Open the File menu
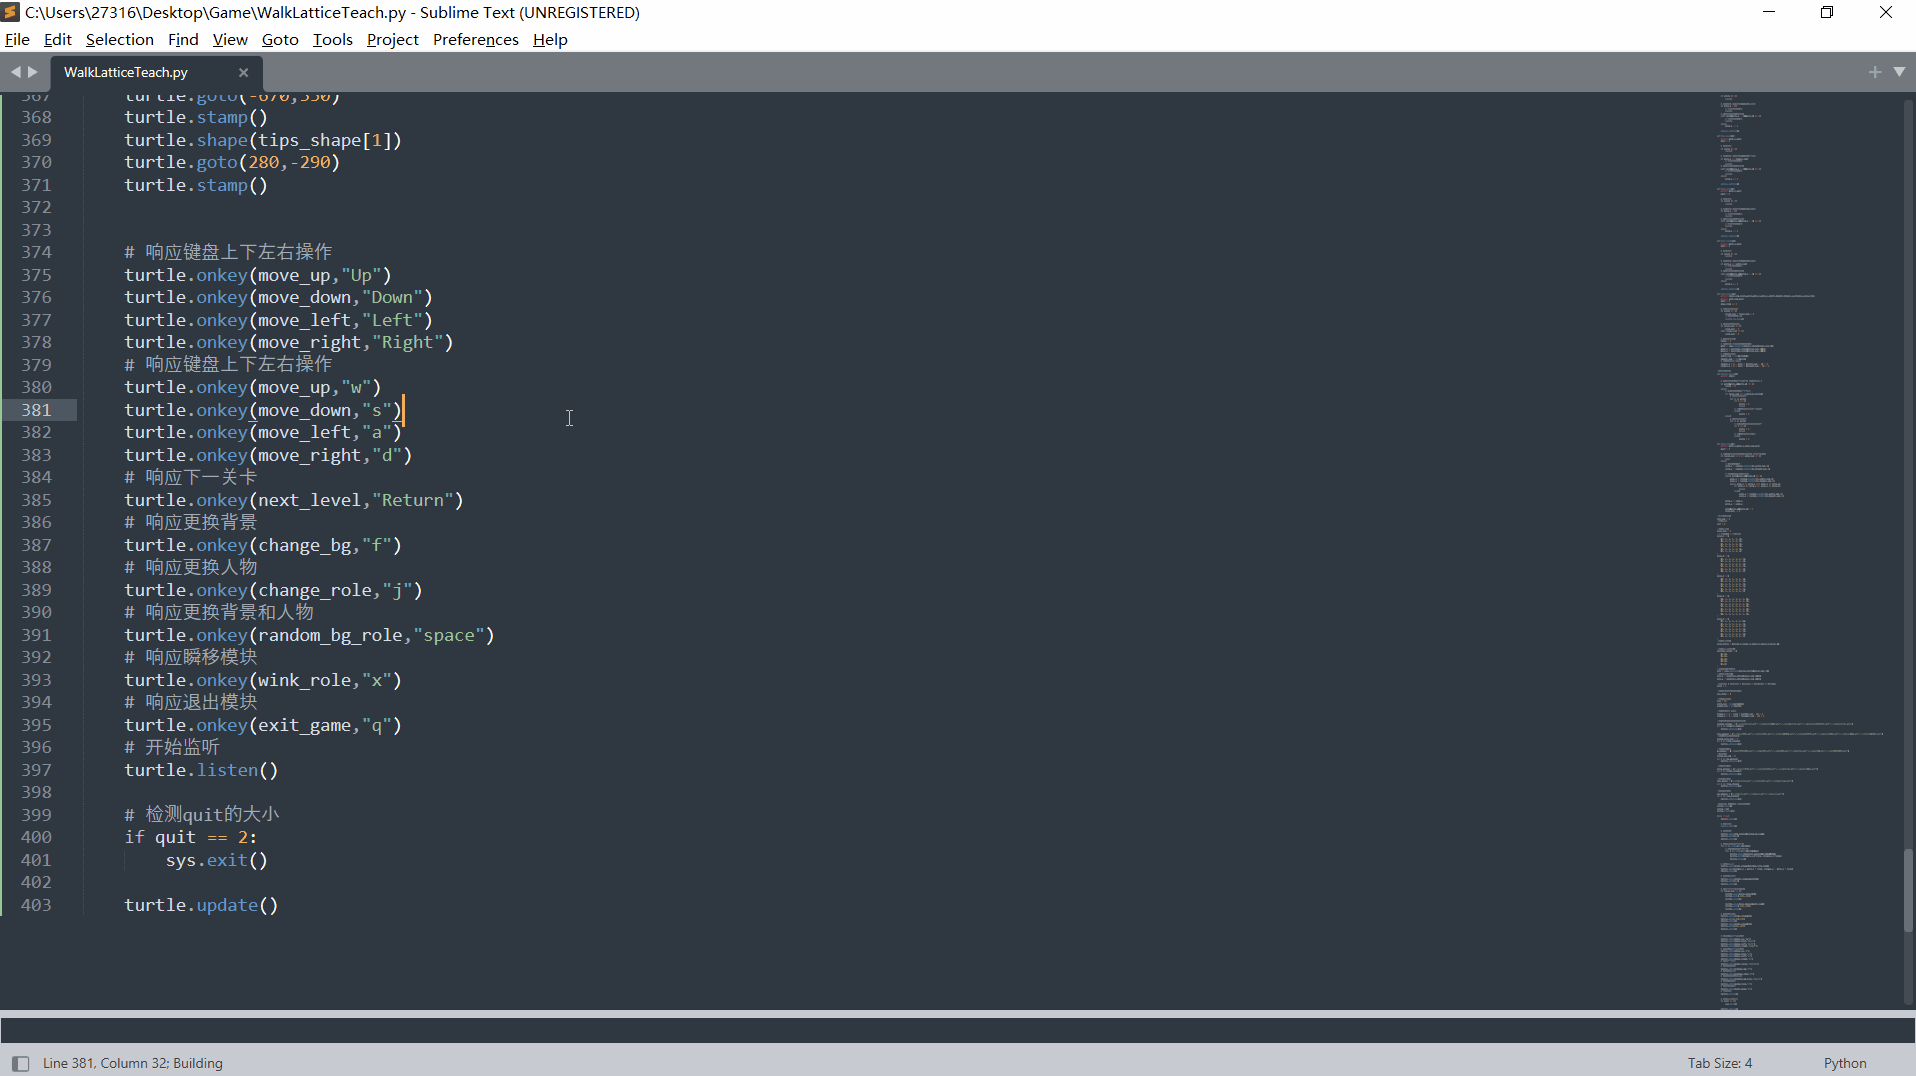The height and width of the screenshot is (1076, 1916). 17,39
